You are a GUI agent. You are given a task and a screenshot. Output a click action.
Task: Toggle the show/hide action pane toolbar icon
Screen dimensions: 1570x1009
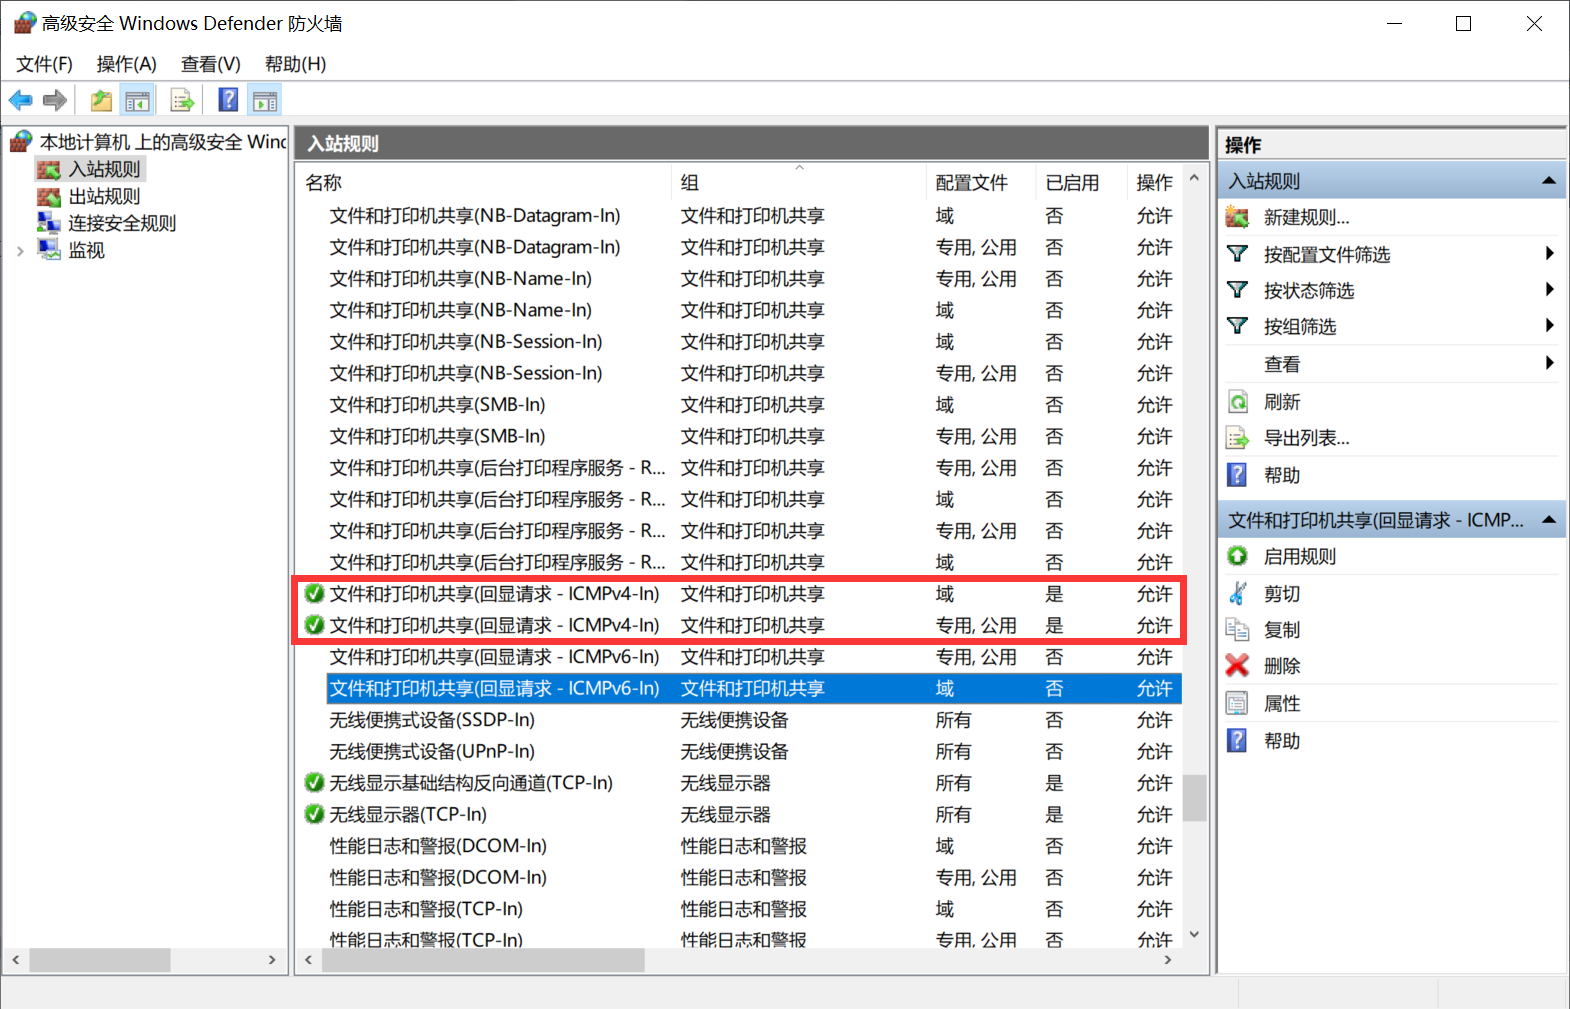(265, 100)
